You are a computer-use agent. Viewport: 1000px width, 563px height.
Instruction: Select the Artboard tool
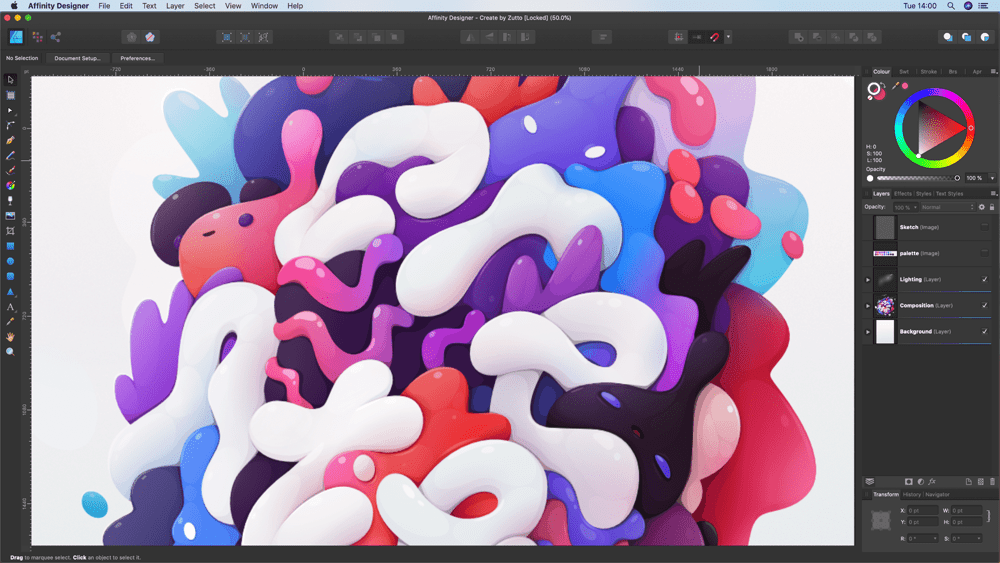pos(10,95)
